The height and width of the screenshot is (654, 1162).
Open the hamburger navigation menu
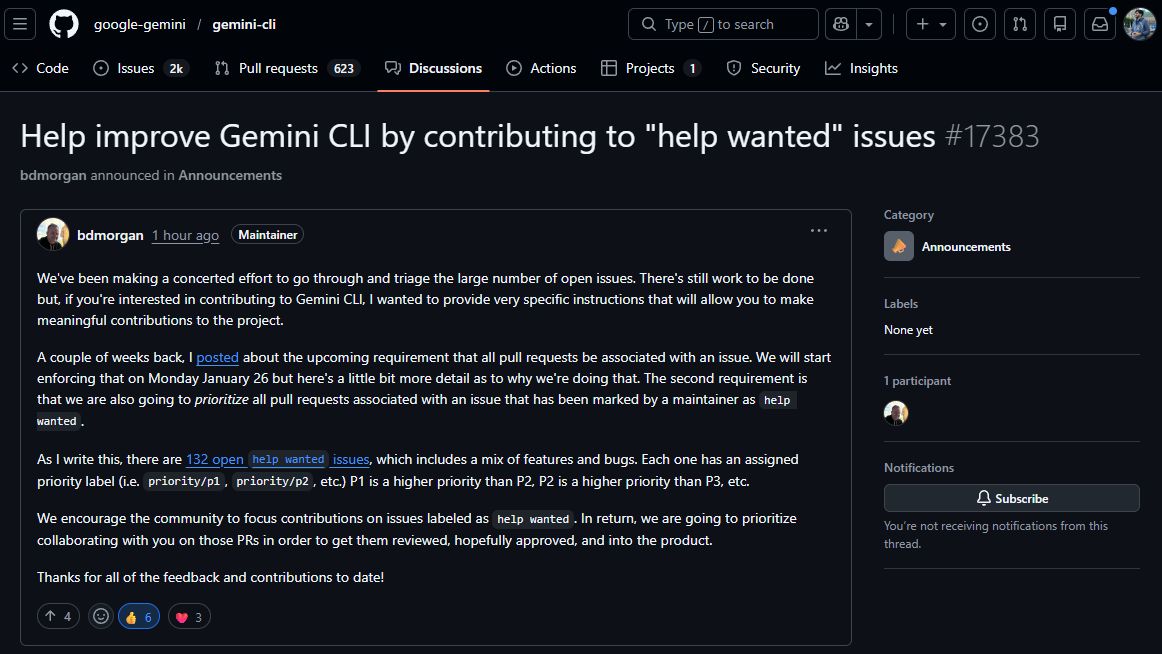coord(20,24)
